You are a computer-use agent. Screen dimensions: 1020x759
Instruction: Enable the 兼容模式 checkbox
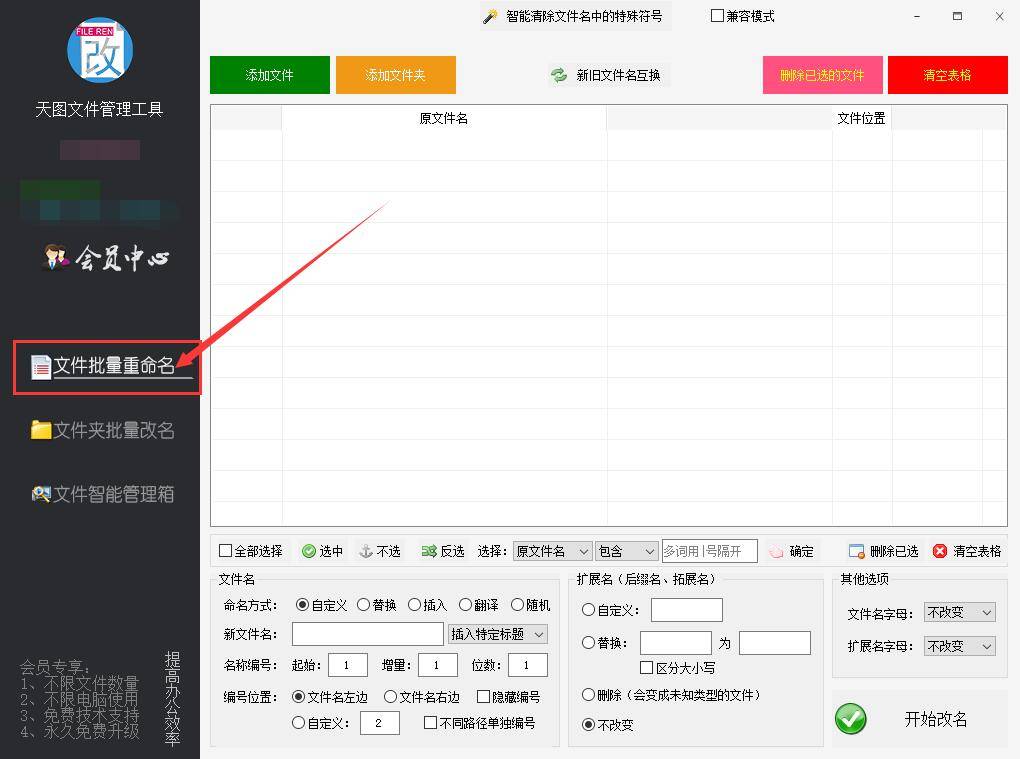(717, 16)
